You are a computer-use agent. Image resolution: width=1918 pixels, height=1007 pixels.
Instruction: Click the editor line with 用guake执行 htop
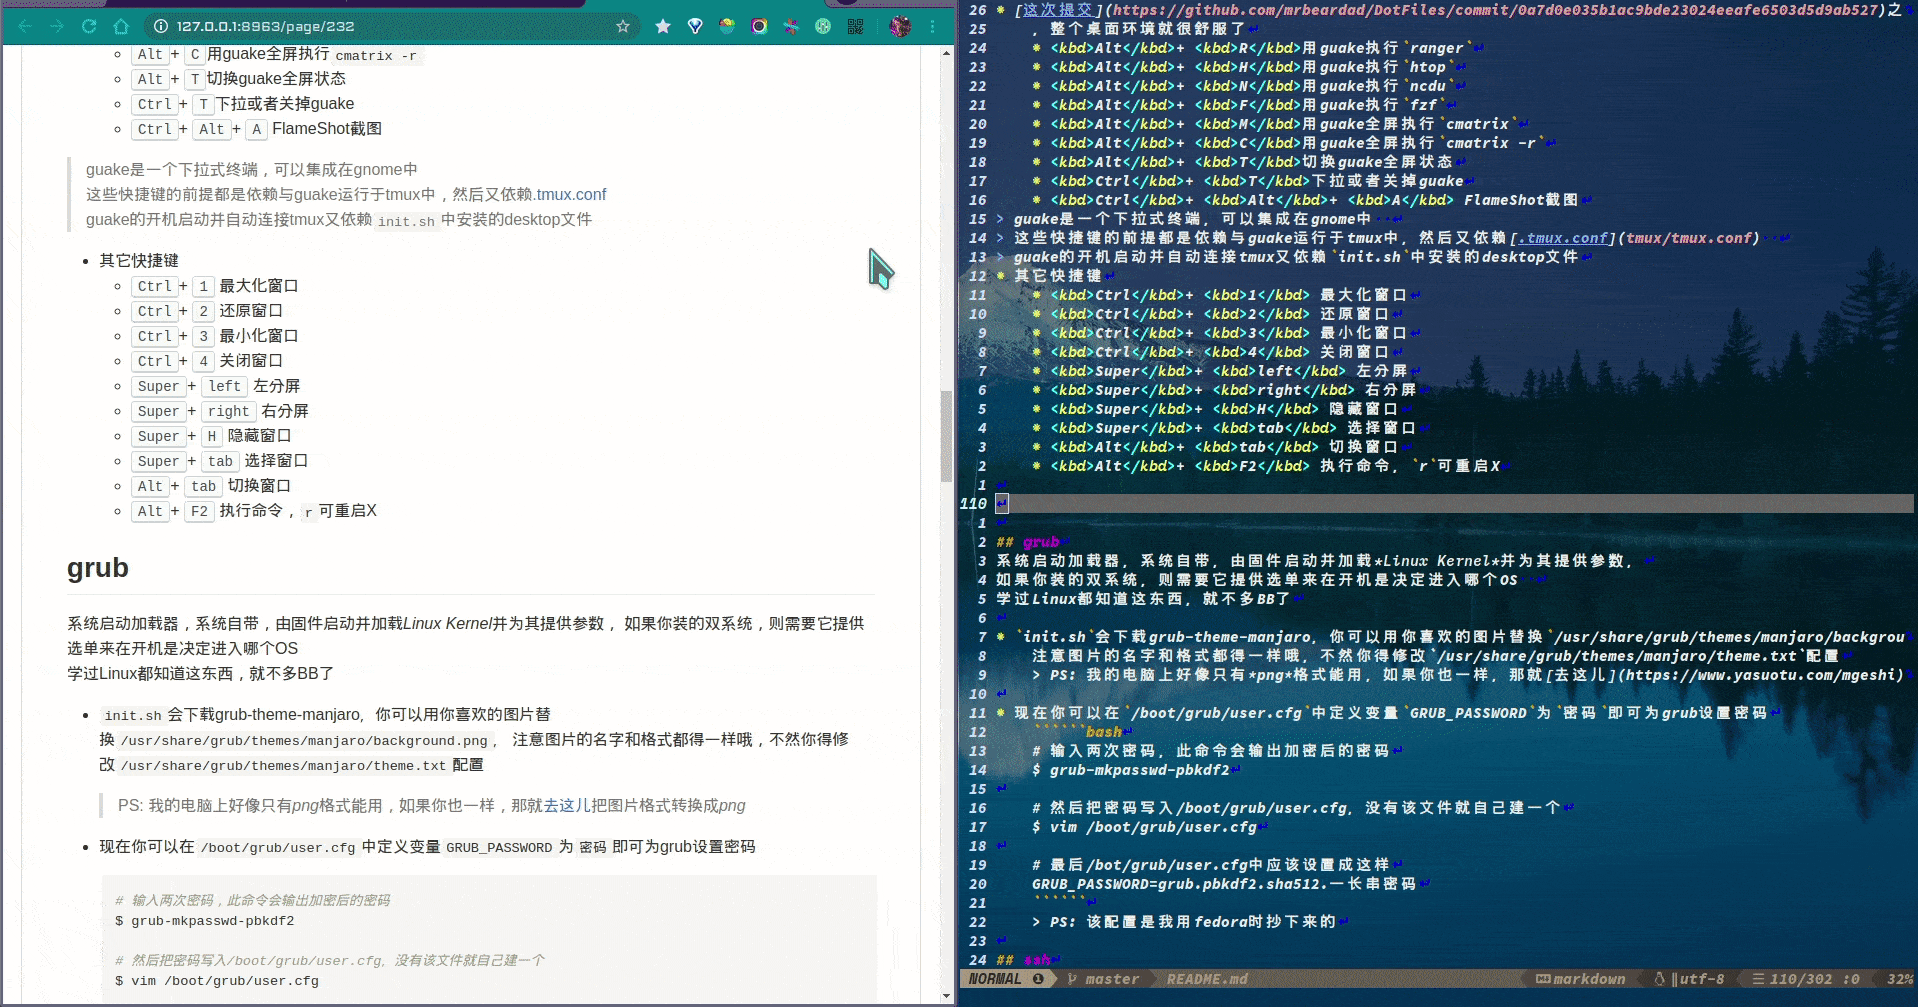(1249, 67)
